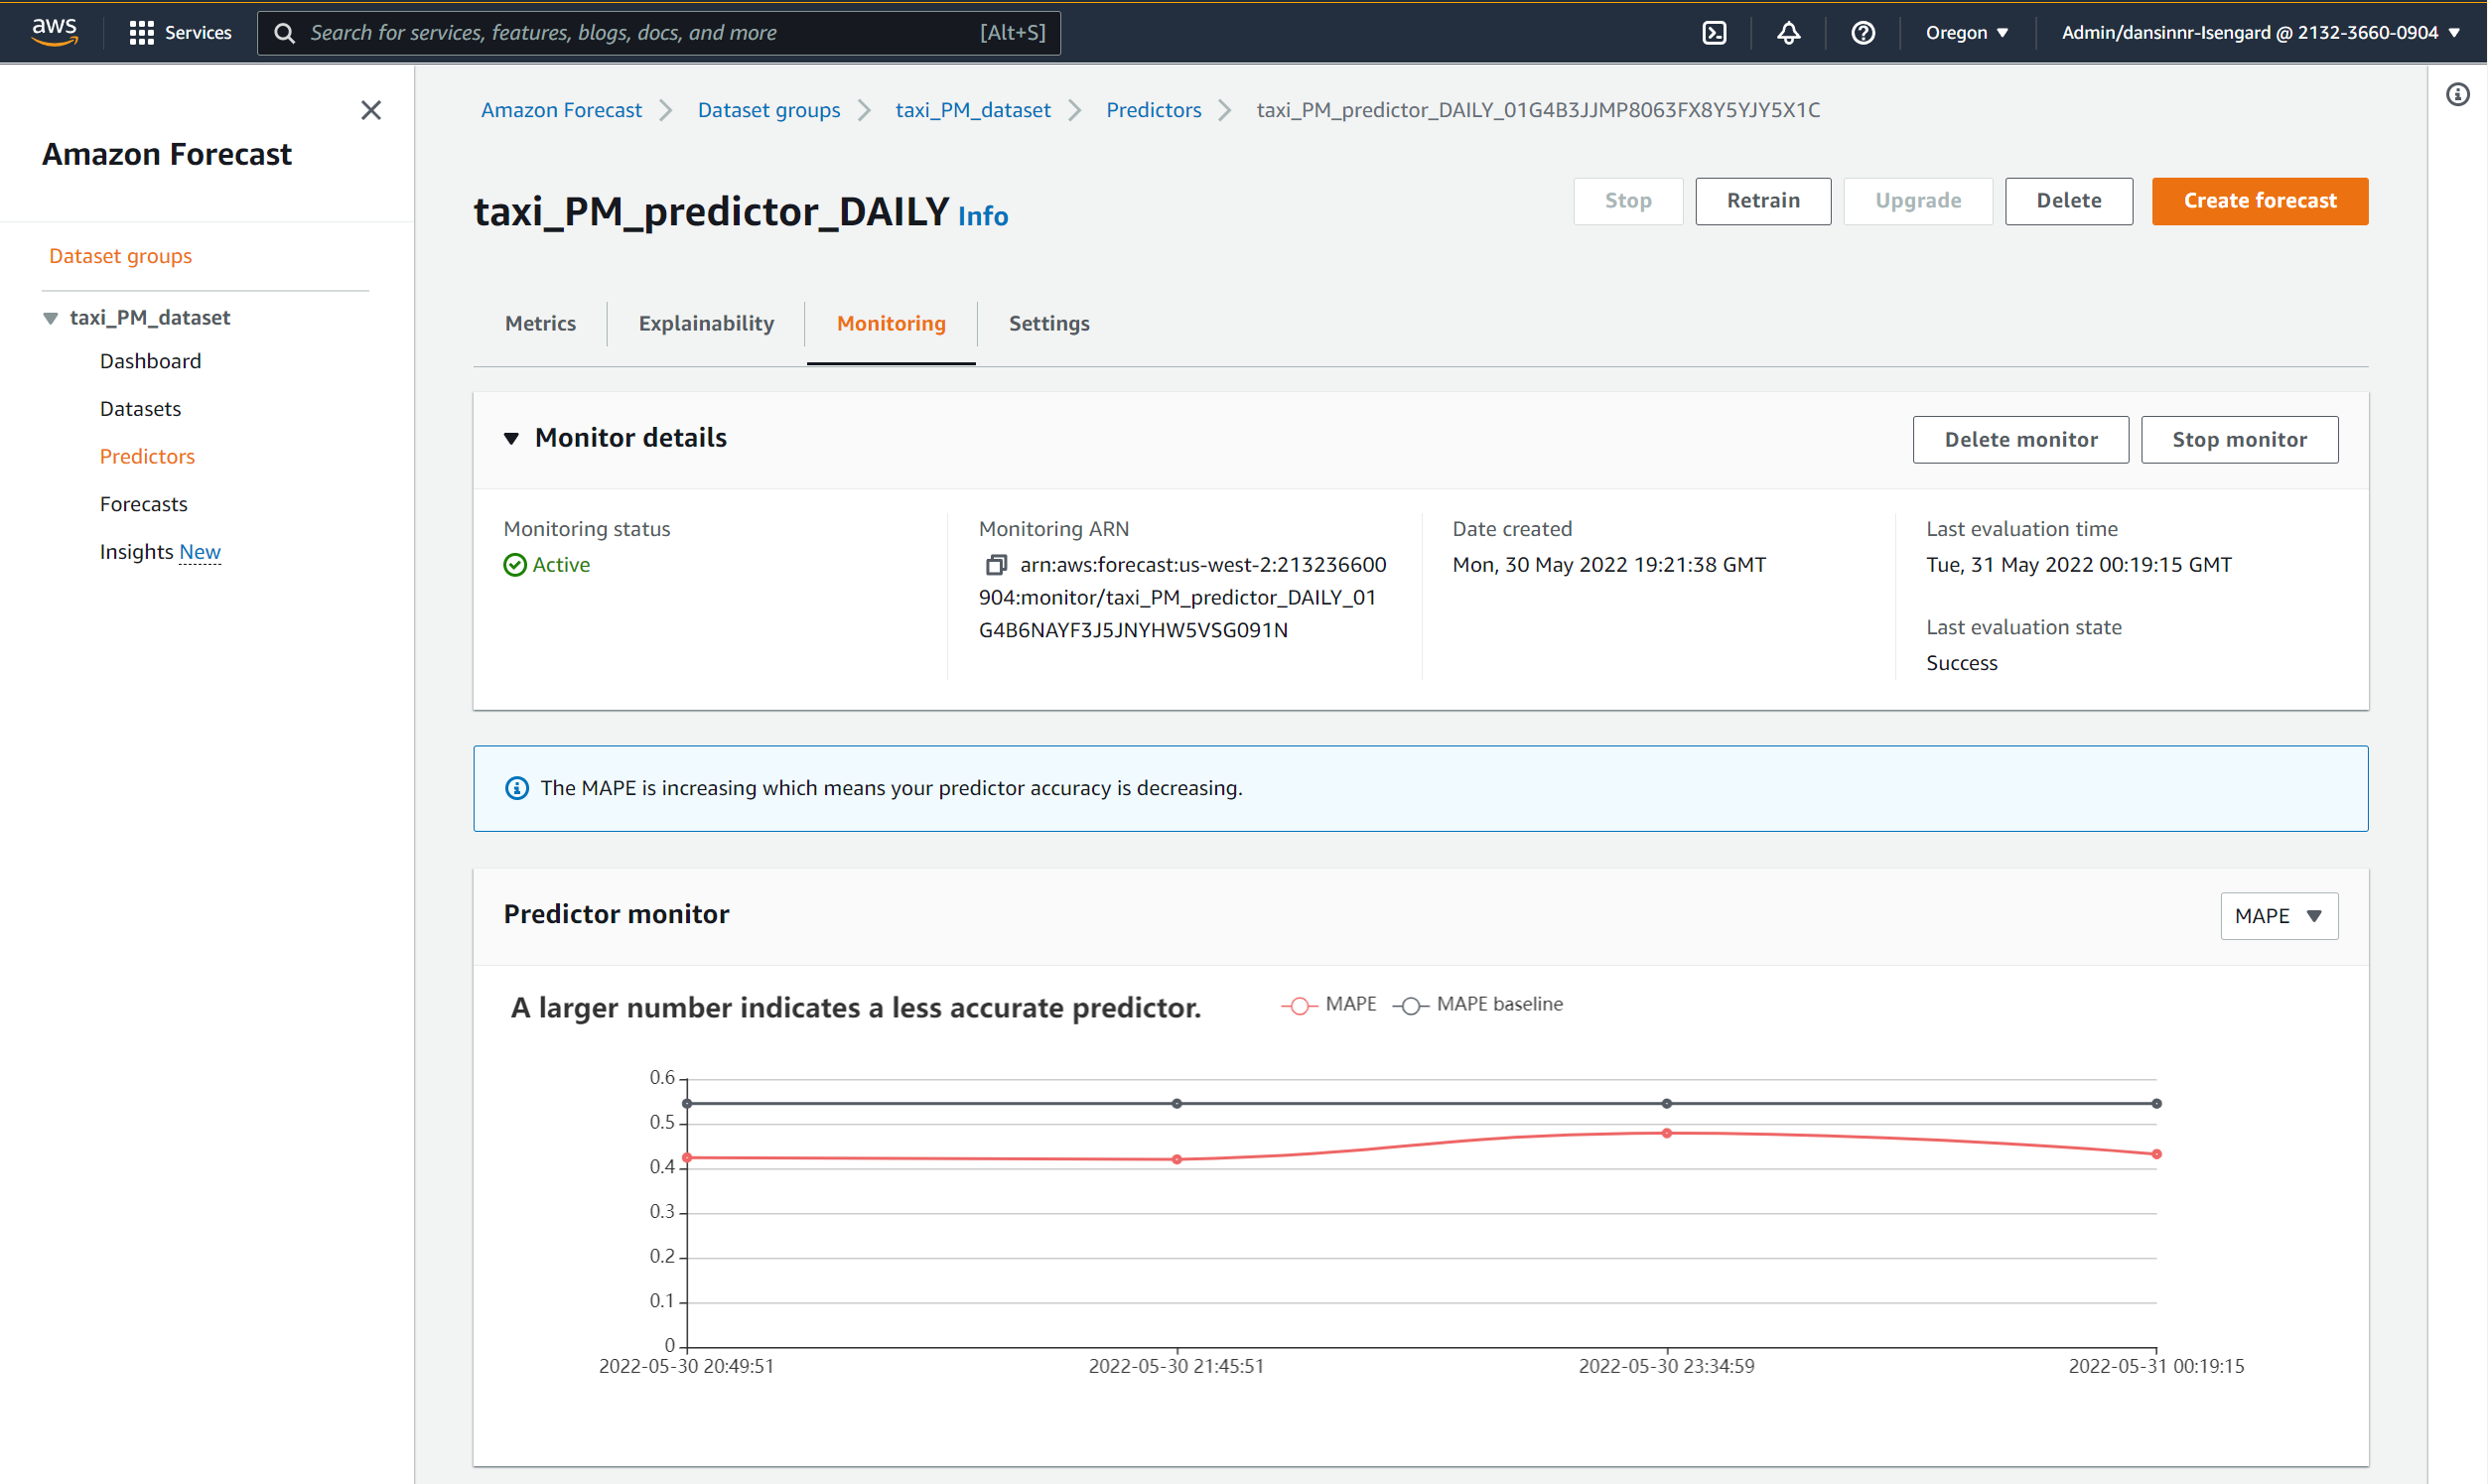Open the Oregon region selector
The image size is (2488, 1484).
click(1966, 33)
